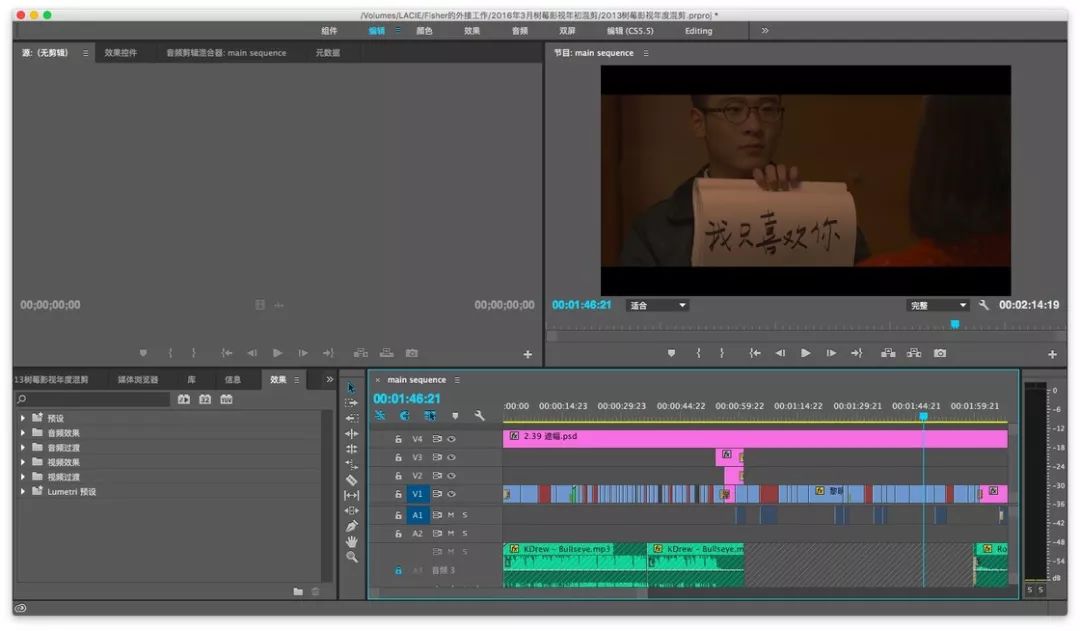Click Export Frame camera icon in Program monitor
This screenshot has width=1080, height=631.
pyautogui.click(x=939, y=353)
